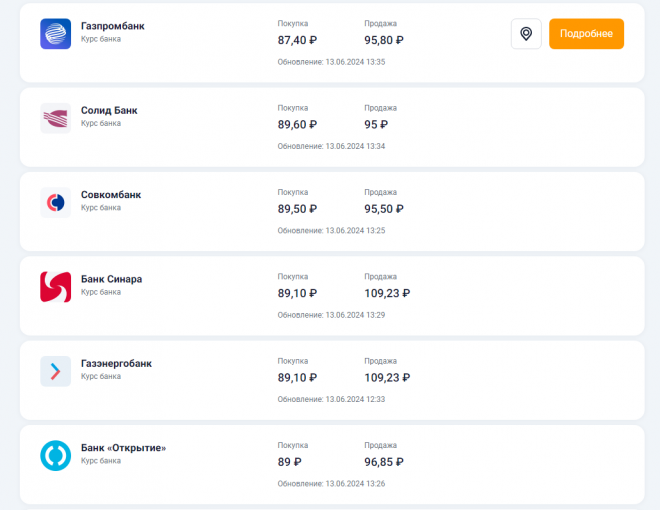Click the Sovcombank red-blue circle logo
This screenshot has width=660, height=510.
coord(56,202)
